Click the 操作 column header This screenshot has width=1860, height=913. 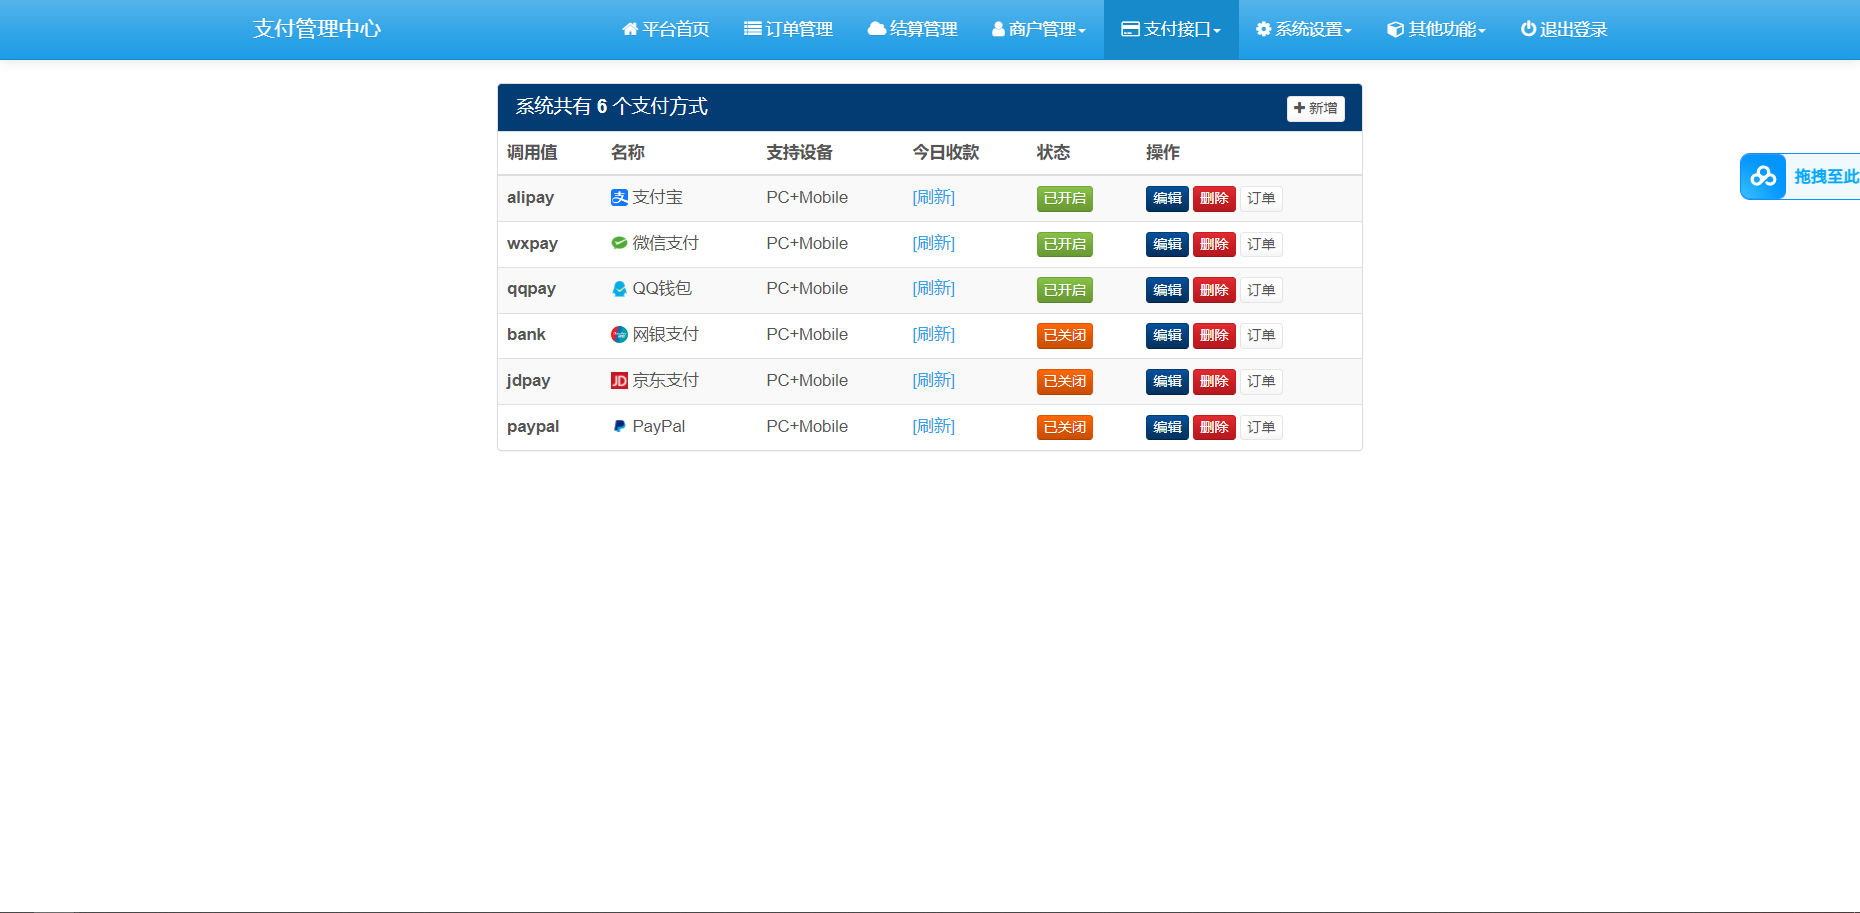pos(1162,152)
